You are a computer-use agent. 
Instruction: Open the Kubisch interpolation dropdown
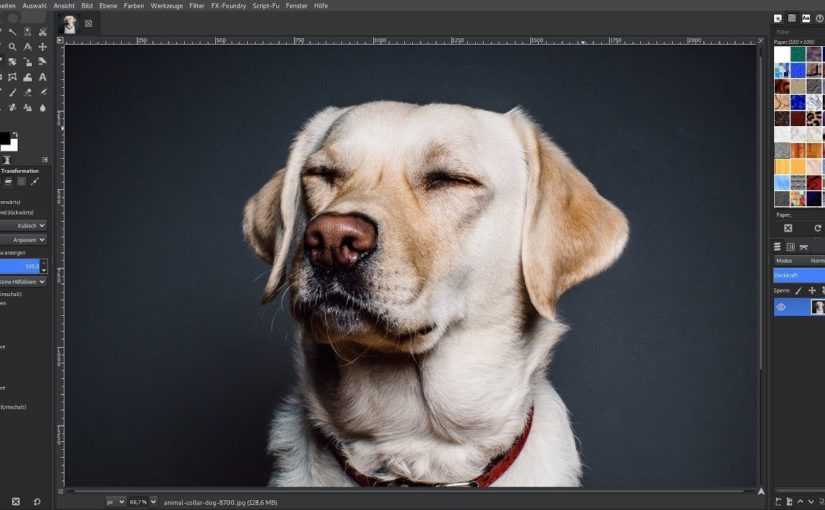pyautogui.click(x=23, y=226)
